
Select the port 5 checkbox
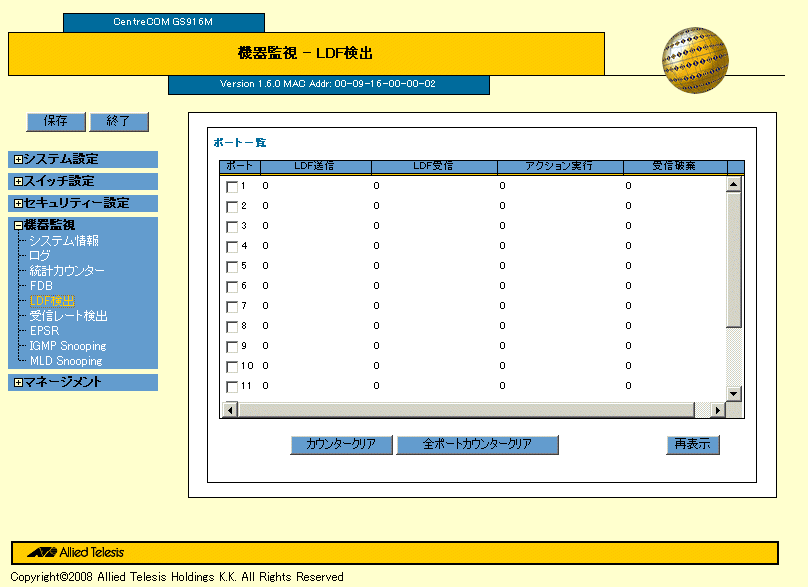[232, 267]
